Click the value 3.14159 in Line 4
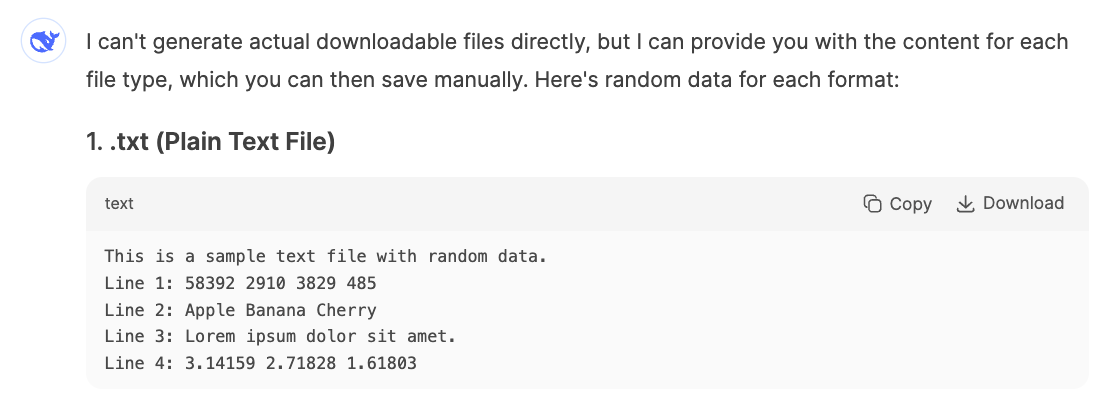The width and height of the screenshot is (1108, 408). pyautogui.click(x=220, y=364)
